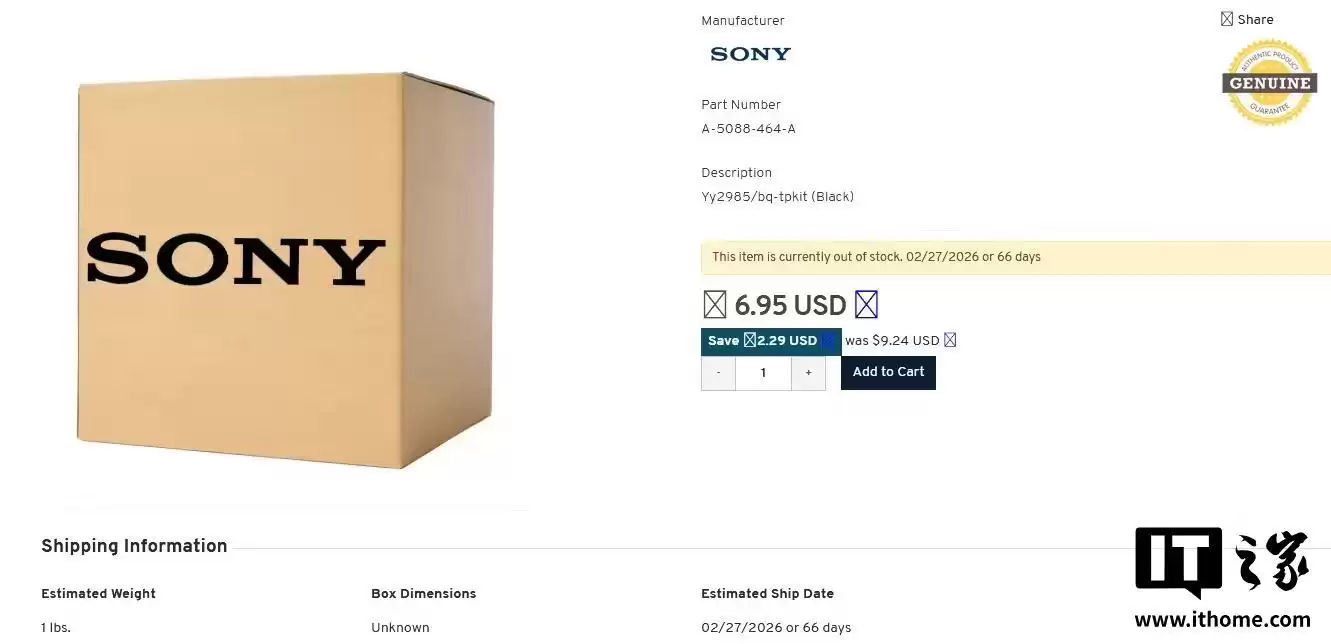Open the Sony box product image
Screen dimensions: 1331x644
coord(285,268)
